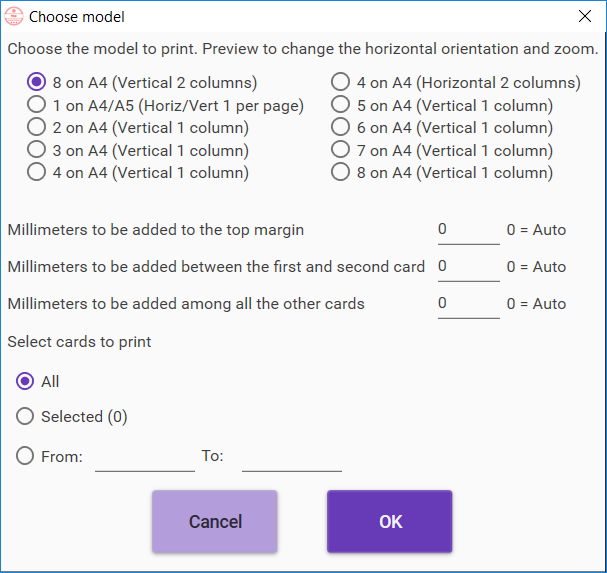This screenshot has height=573, width=607.
Task: Enable the From/To range option
Action: click(x=26, y=456)
